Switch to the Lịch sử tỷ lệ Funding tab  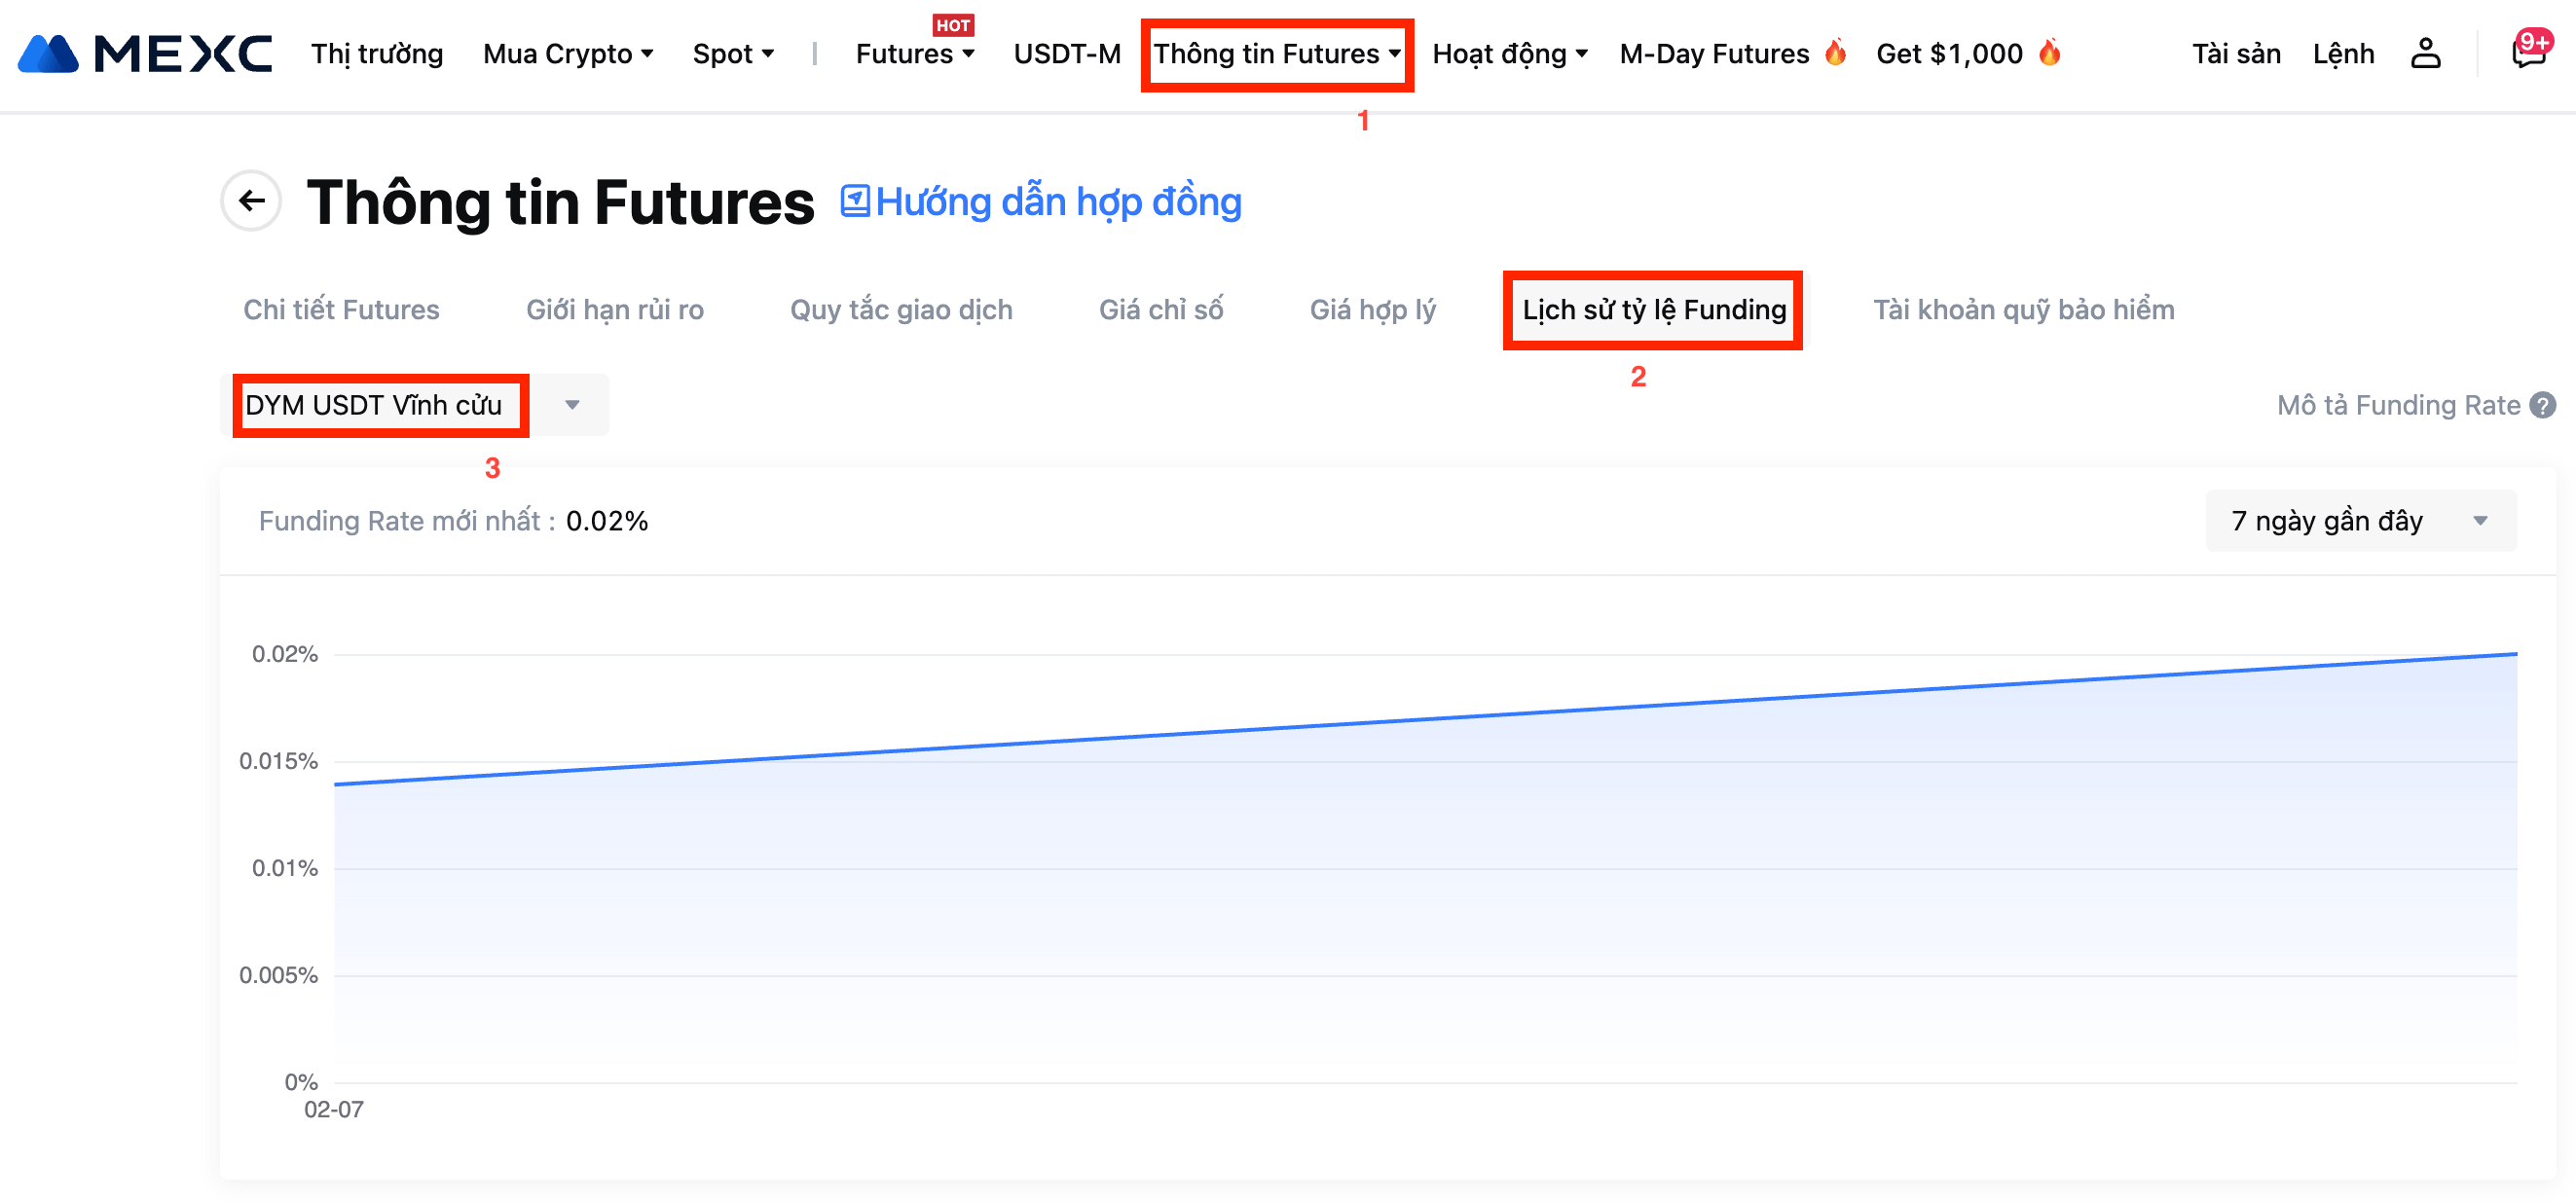coord(1653,310)
